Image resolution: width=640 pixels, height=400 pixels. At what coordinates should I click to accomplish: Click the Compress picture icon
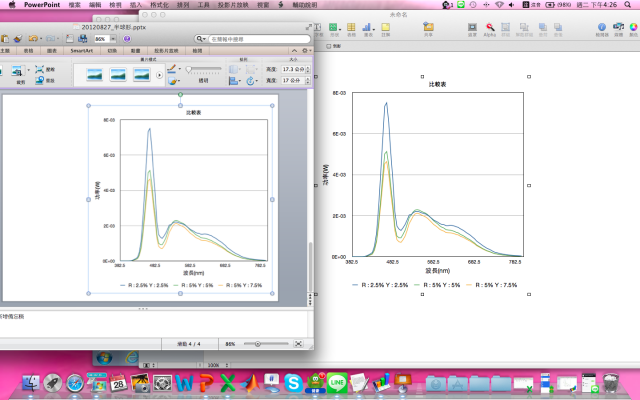tap(40, 69)
